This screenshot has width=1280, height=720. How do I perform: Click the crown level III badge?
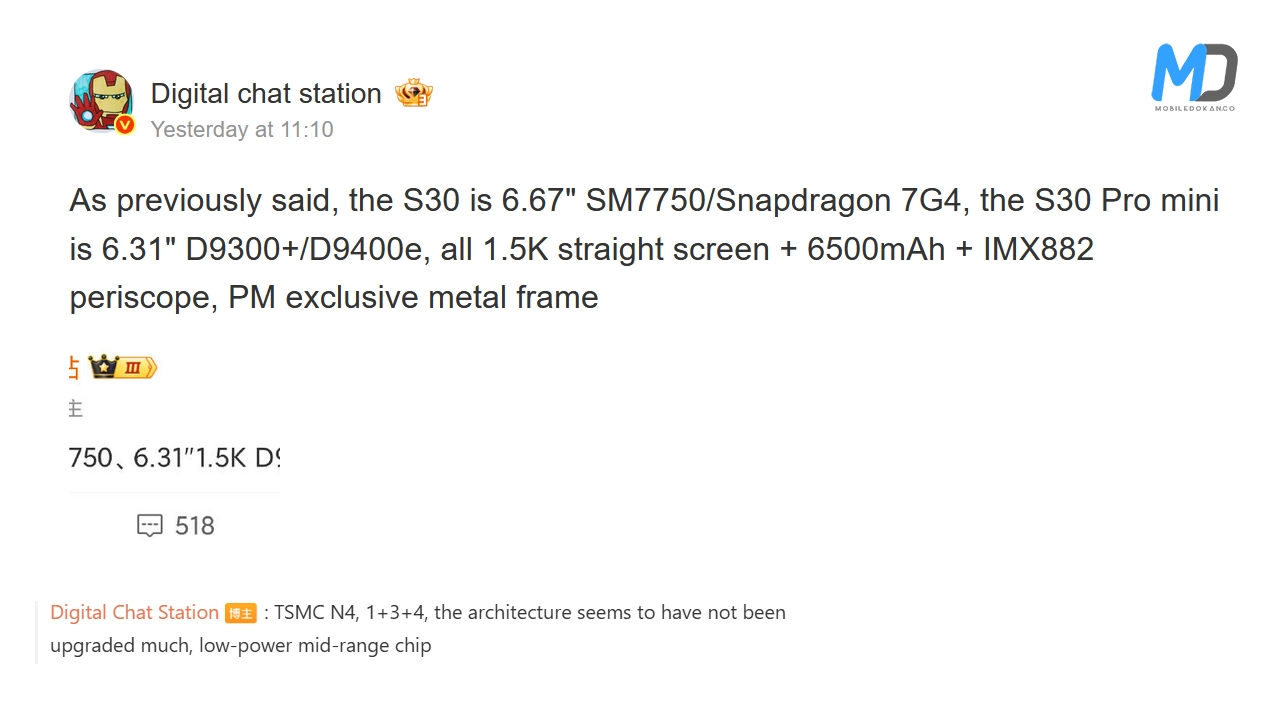point(122,367)
